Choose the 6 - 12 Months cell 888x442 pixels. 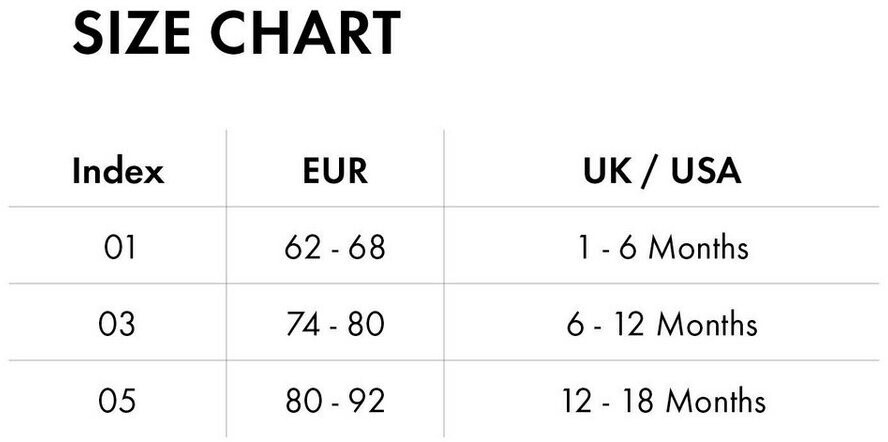click(662, 324)
